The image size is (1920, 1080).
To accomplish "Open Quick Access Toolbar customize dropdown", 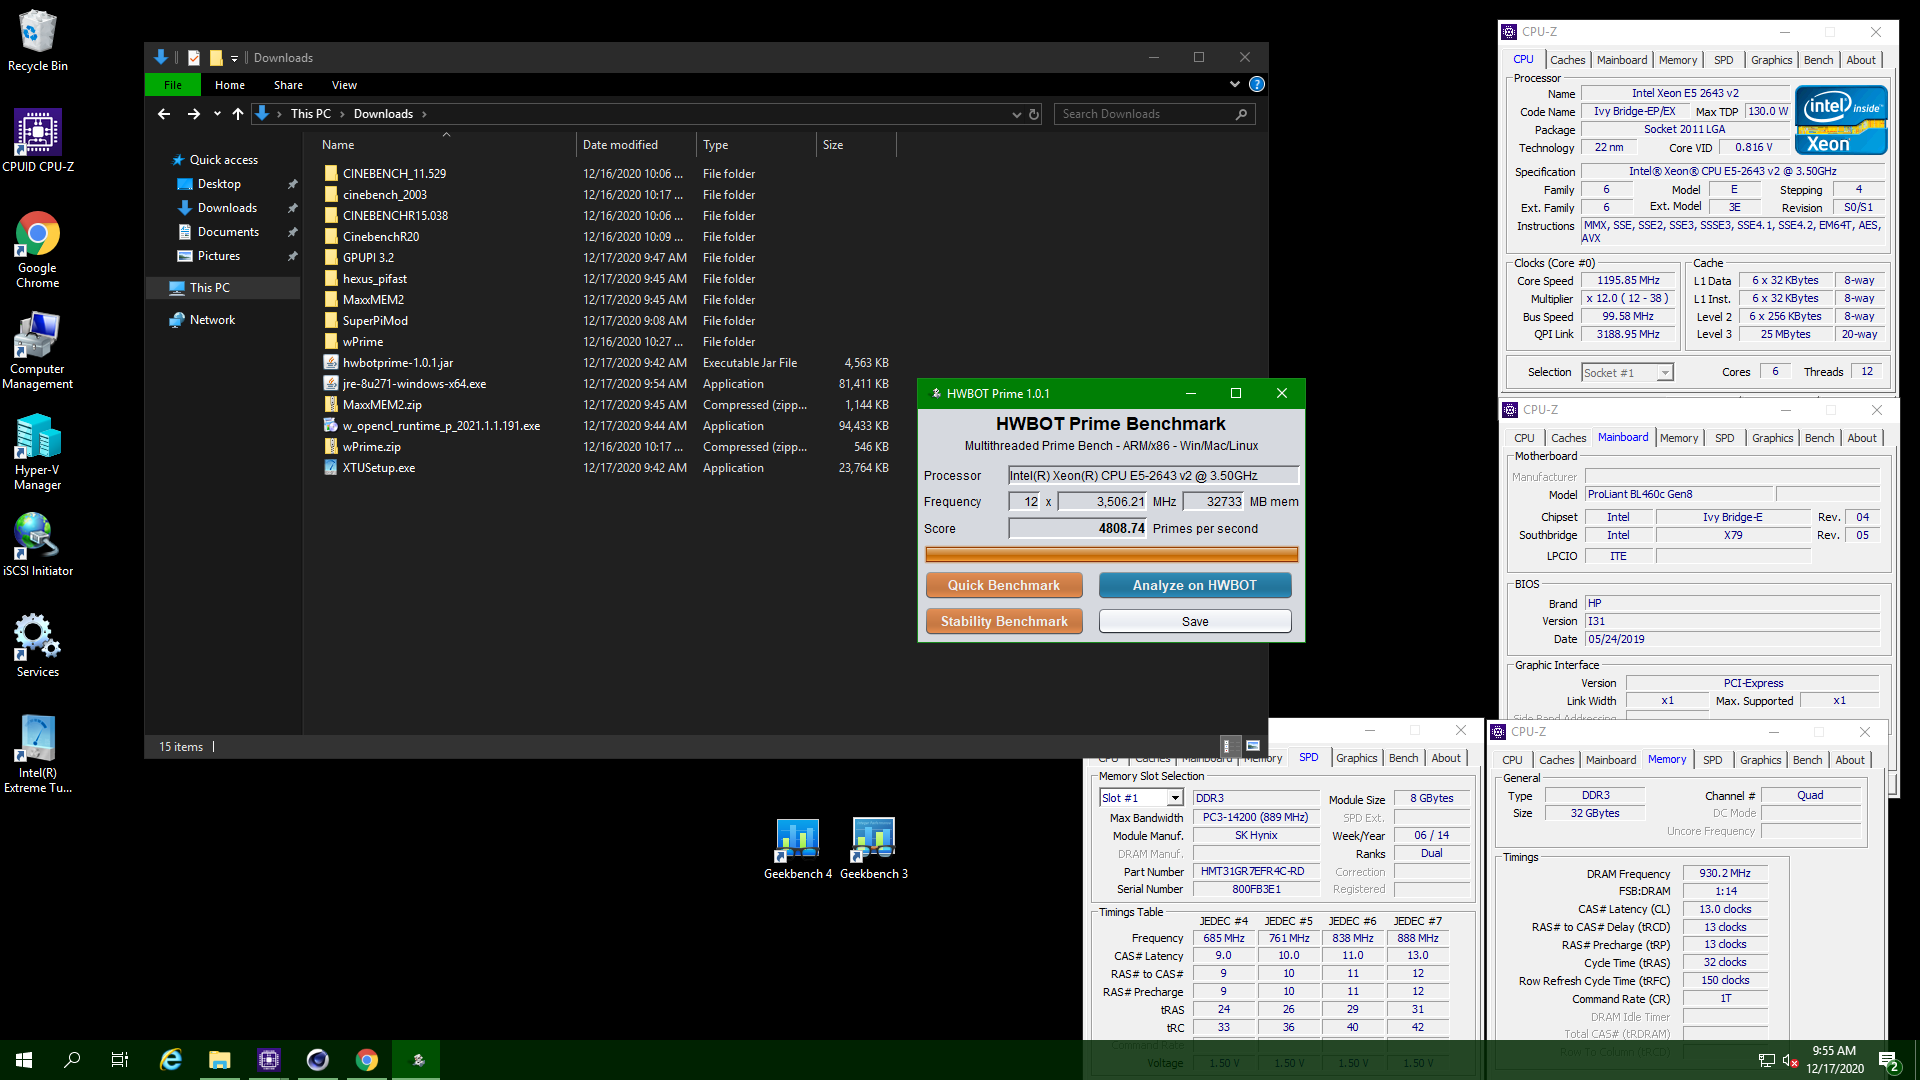I will coord(234,58).
